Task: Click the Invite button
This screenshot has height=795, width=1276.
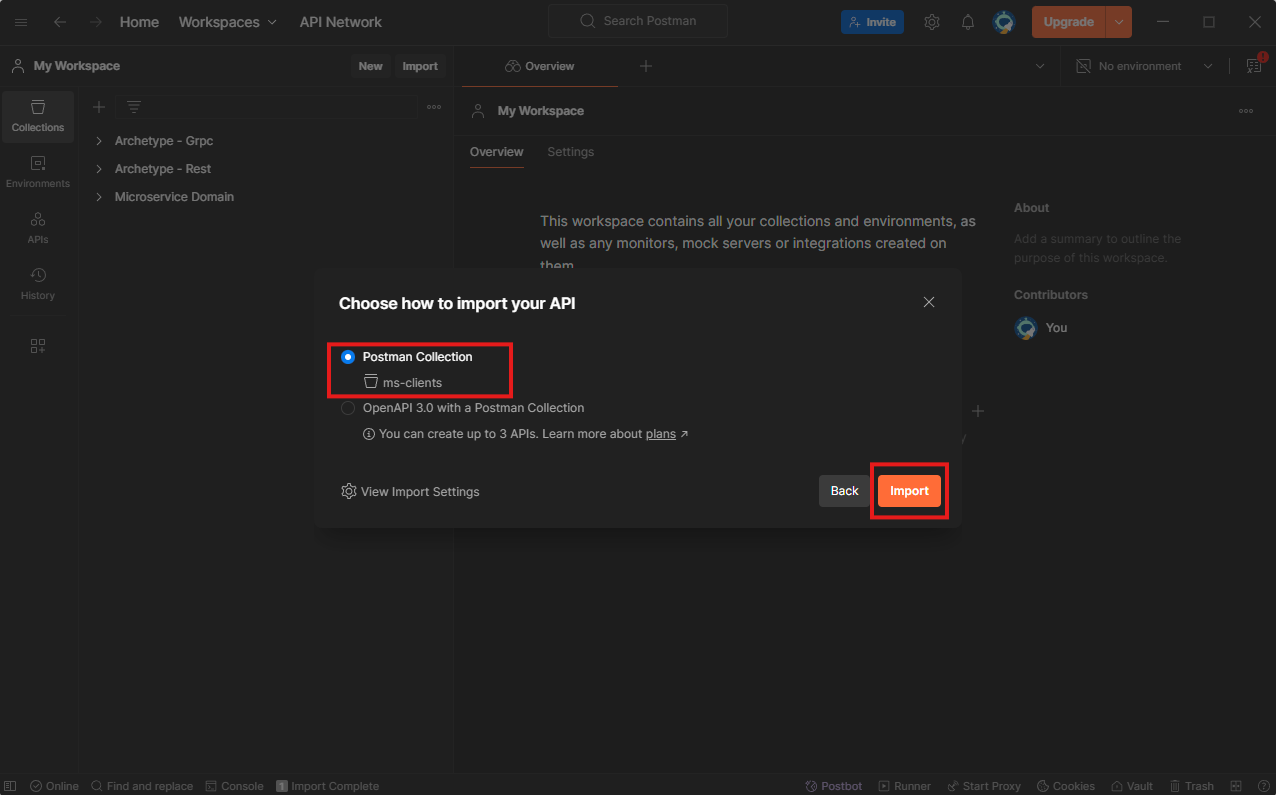Action: click(872, 22)
